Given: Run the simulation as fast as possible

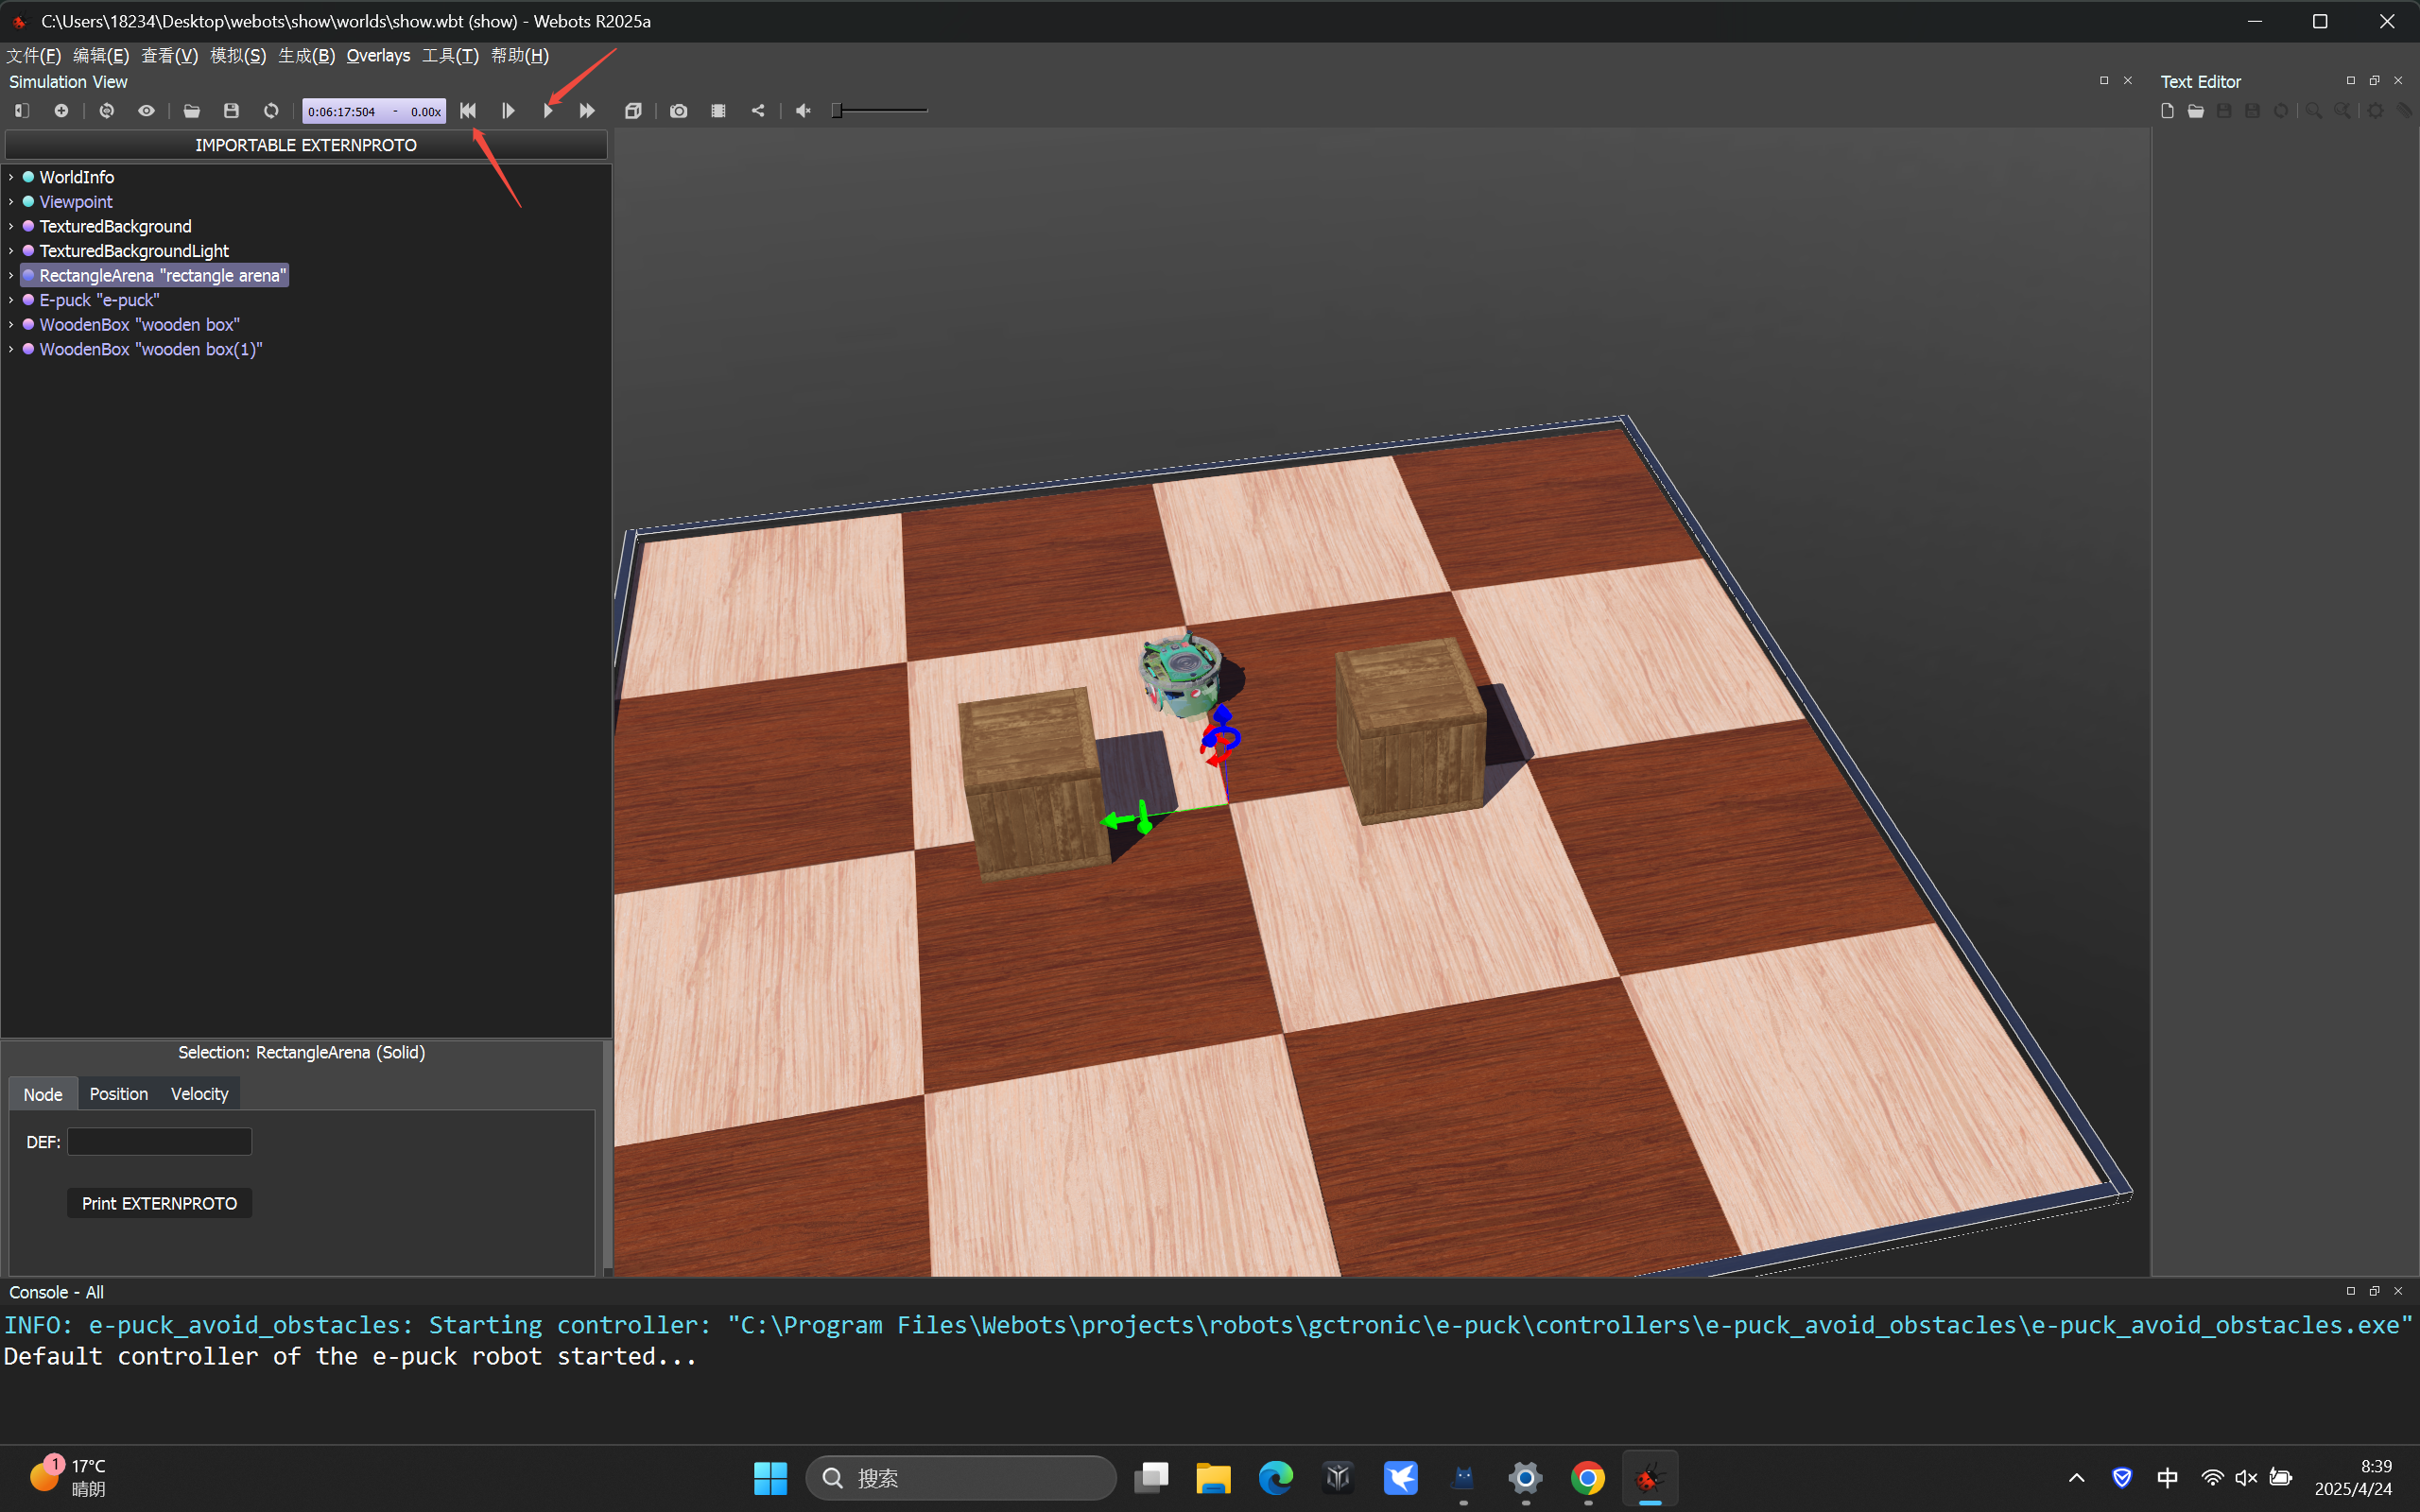Looking at the screenshot, I should coord(587,111).
